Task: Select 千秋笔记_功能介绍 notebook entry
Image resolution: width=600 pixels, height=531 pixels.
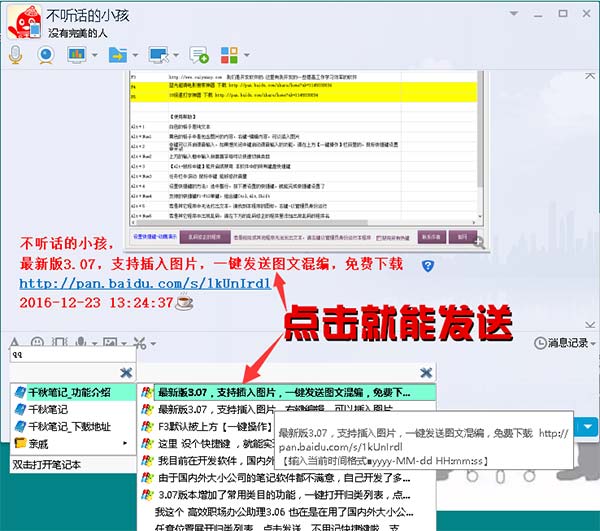Action: [x=73, y=392]
